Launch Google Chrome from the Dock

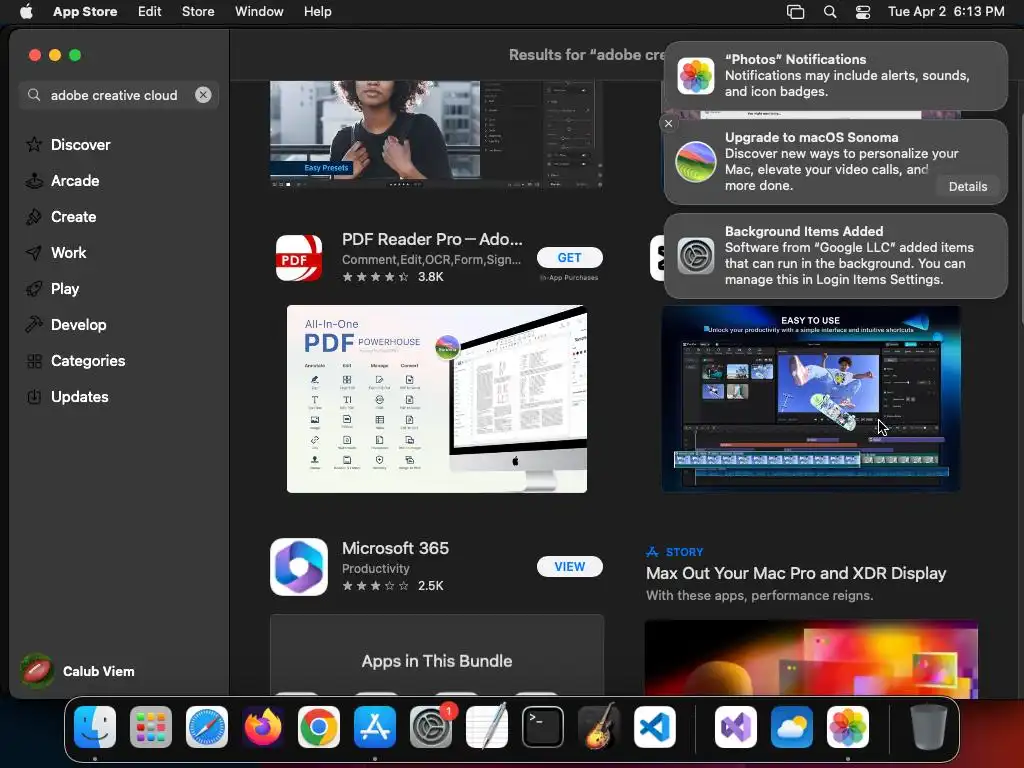coord(319,727)
